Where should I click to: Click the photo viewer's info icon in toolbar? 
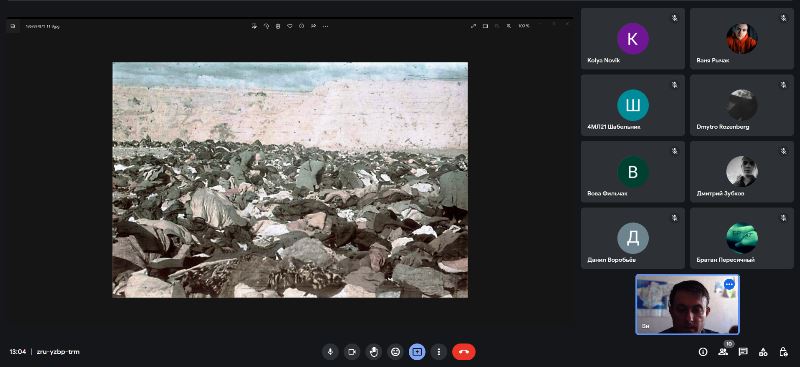[x=302, y=26]
